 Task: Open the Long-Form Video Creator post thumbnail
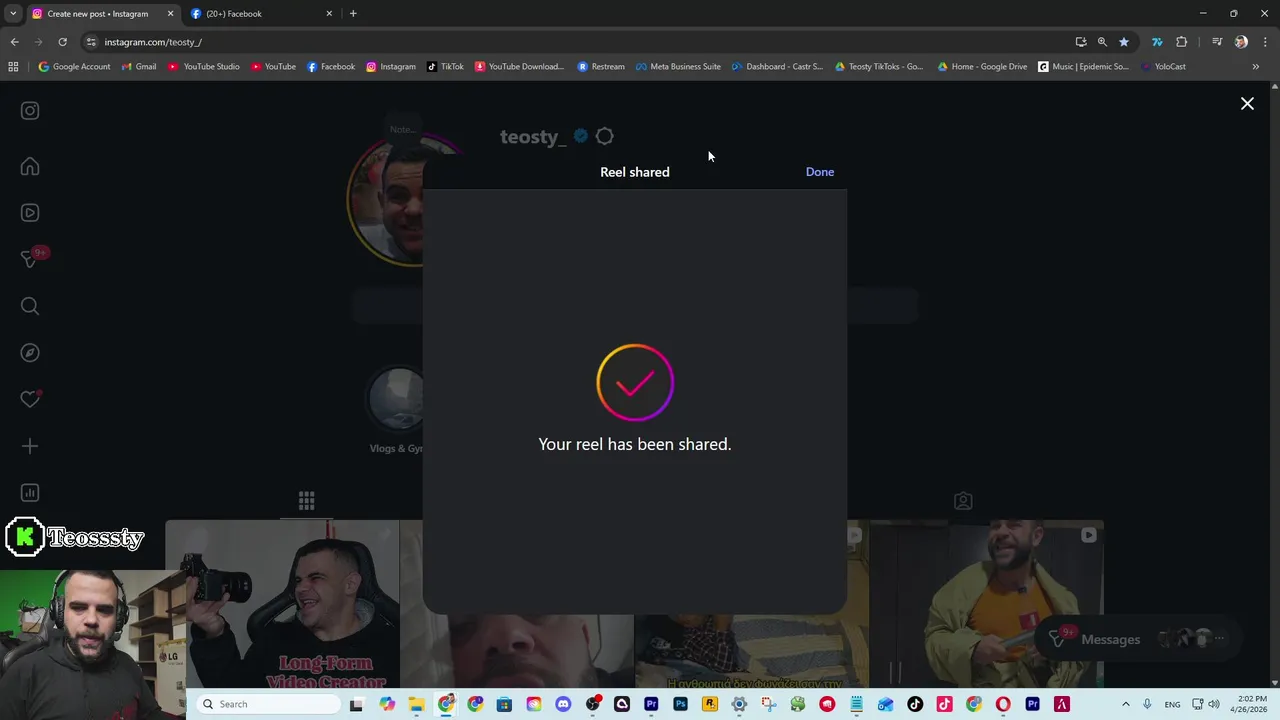[x=283, y=604]
